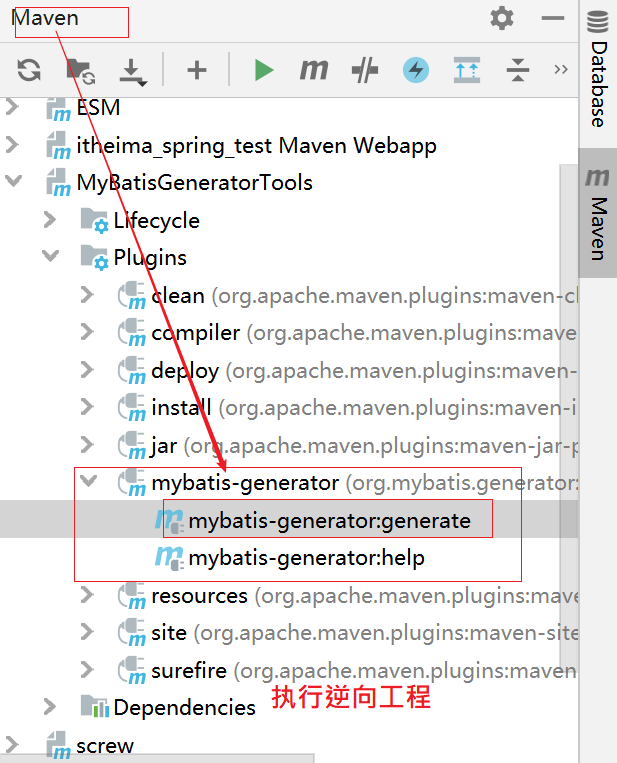The width and height of the screenshot is (617, 763).
Task: Expand the screw project node
Action: [x=13, y=745]
